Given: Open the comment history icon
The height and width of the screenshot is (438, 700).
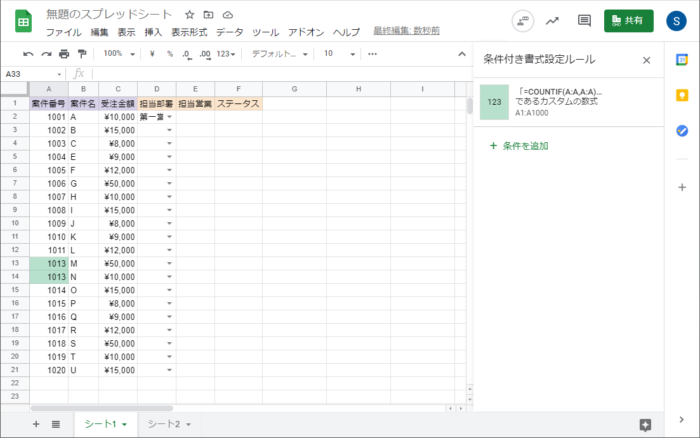Looking at the screenshot, I should 585,21.
